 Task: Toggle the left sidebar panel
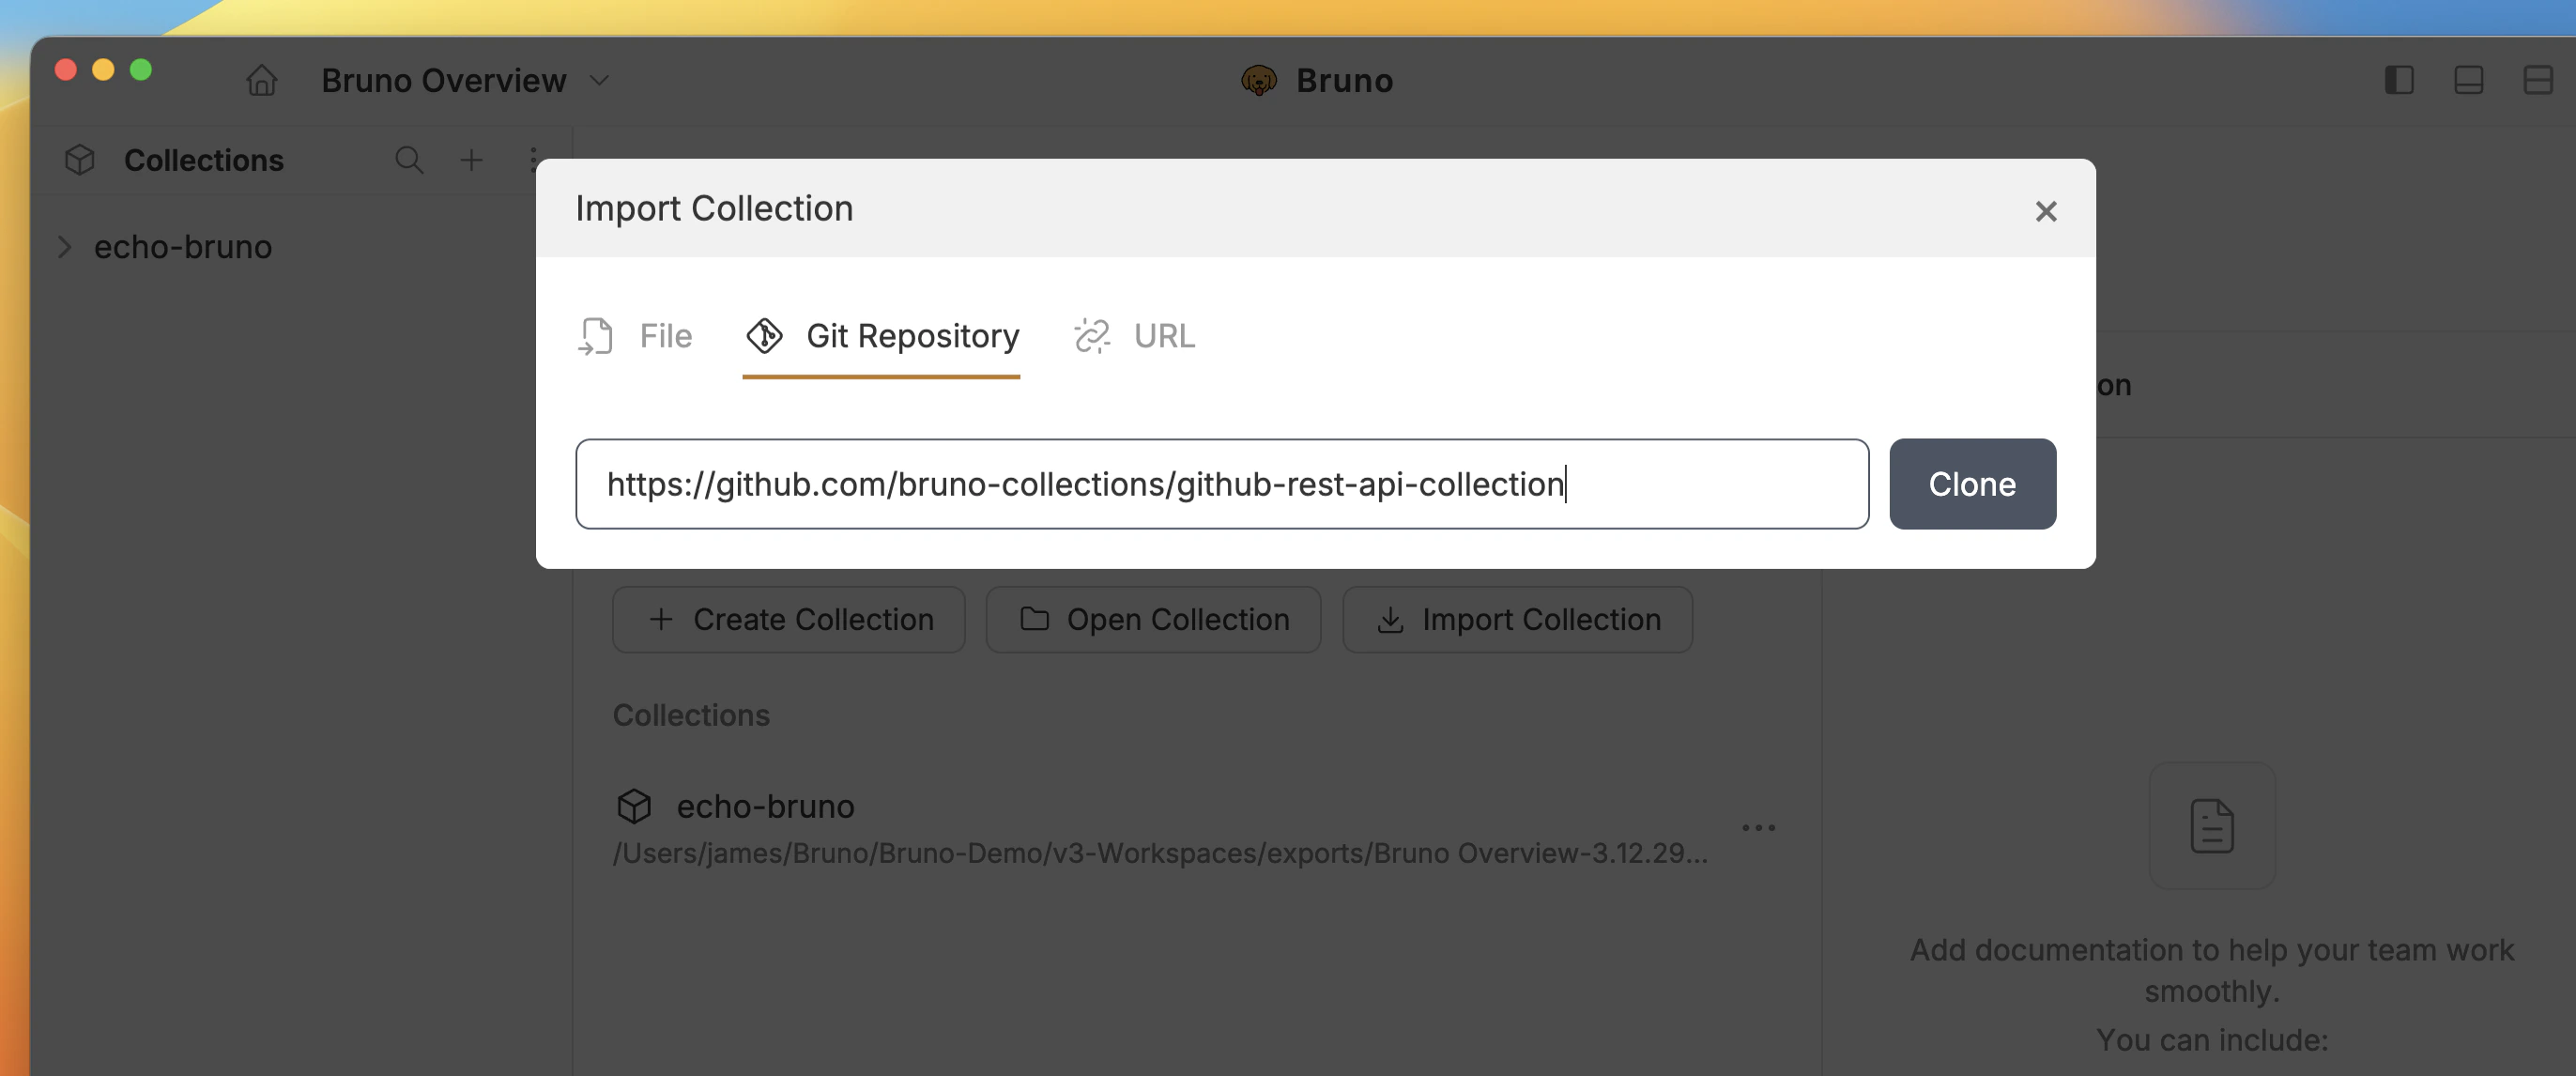pos(2399,81)
